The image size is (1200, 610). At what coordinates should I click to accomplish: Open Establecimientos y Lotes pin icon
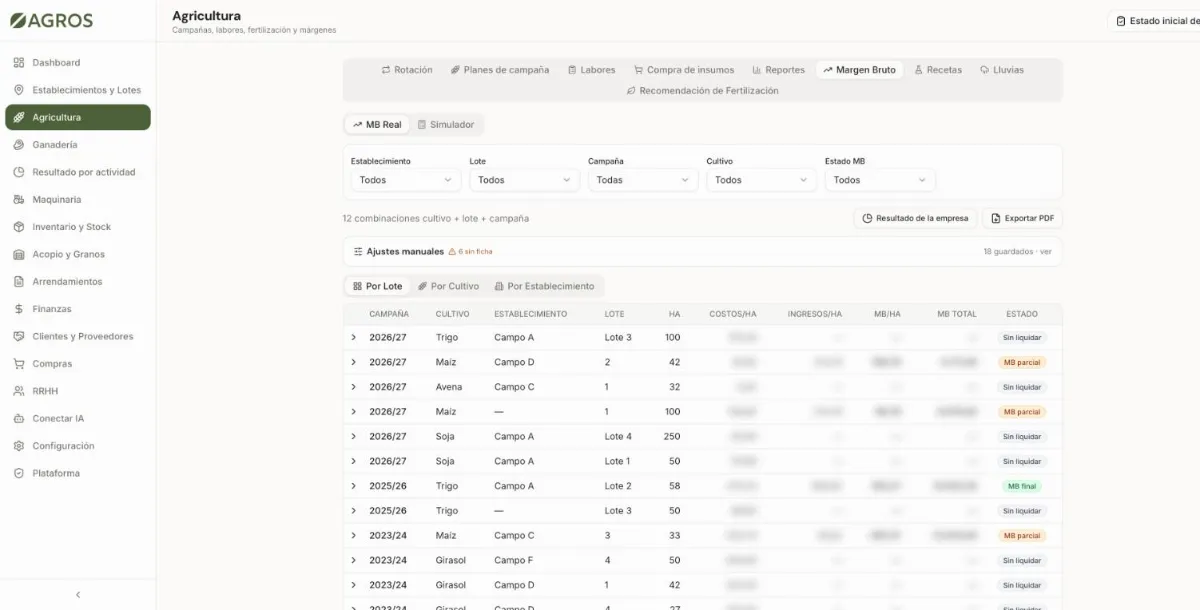coord(19,90)
